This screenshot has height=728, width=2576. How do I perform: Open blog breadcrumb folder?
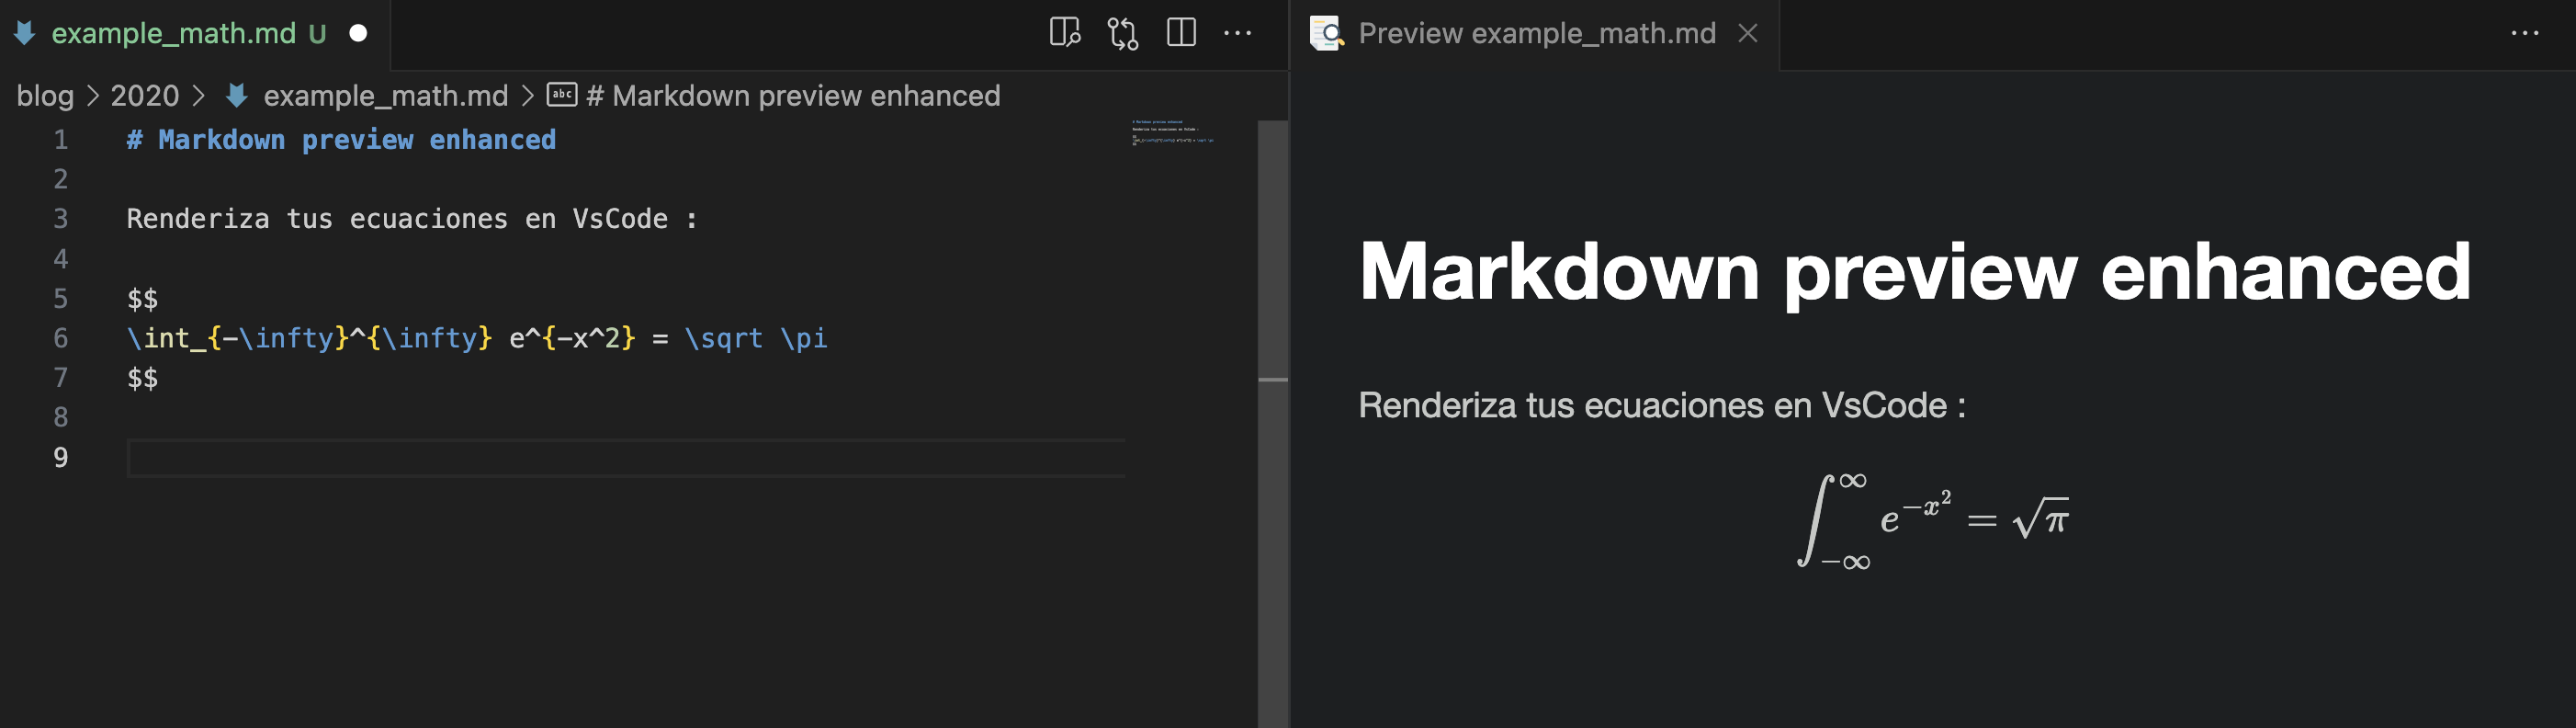pyautogui.click(x=45, y=96)
